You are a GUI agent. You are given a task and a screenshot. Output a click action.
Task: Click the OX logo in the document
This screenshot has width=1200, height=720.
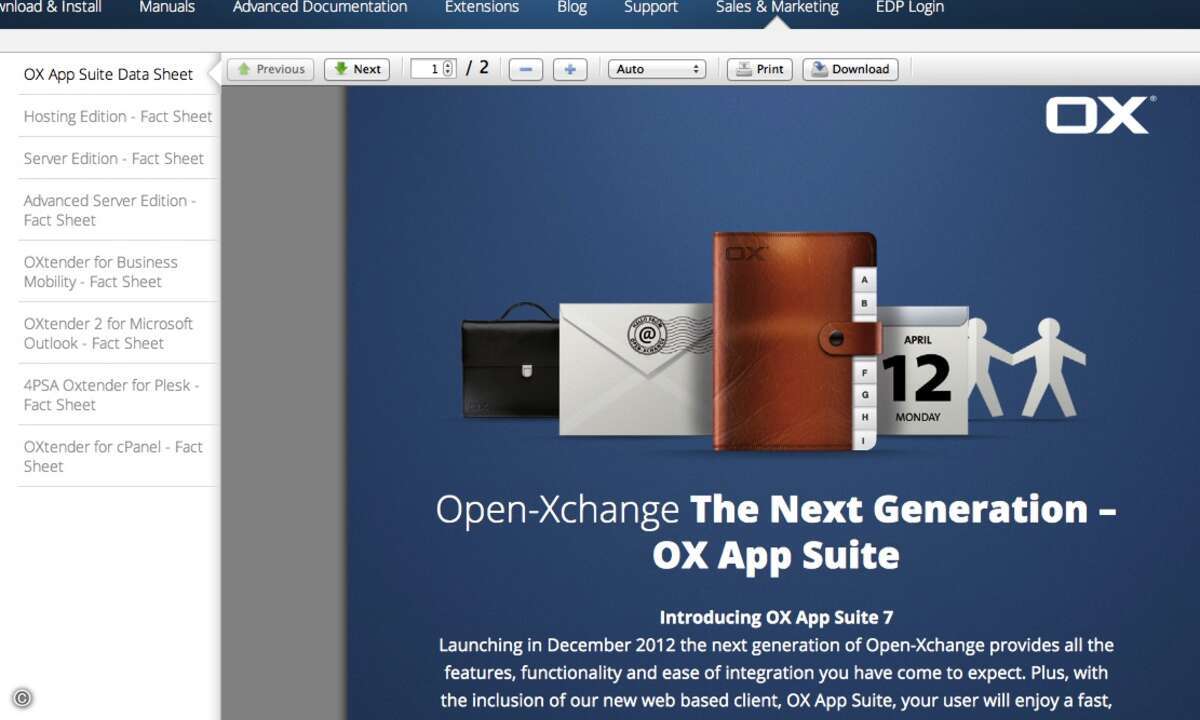[1100, 114]
